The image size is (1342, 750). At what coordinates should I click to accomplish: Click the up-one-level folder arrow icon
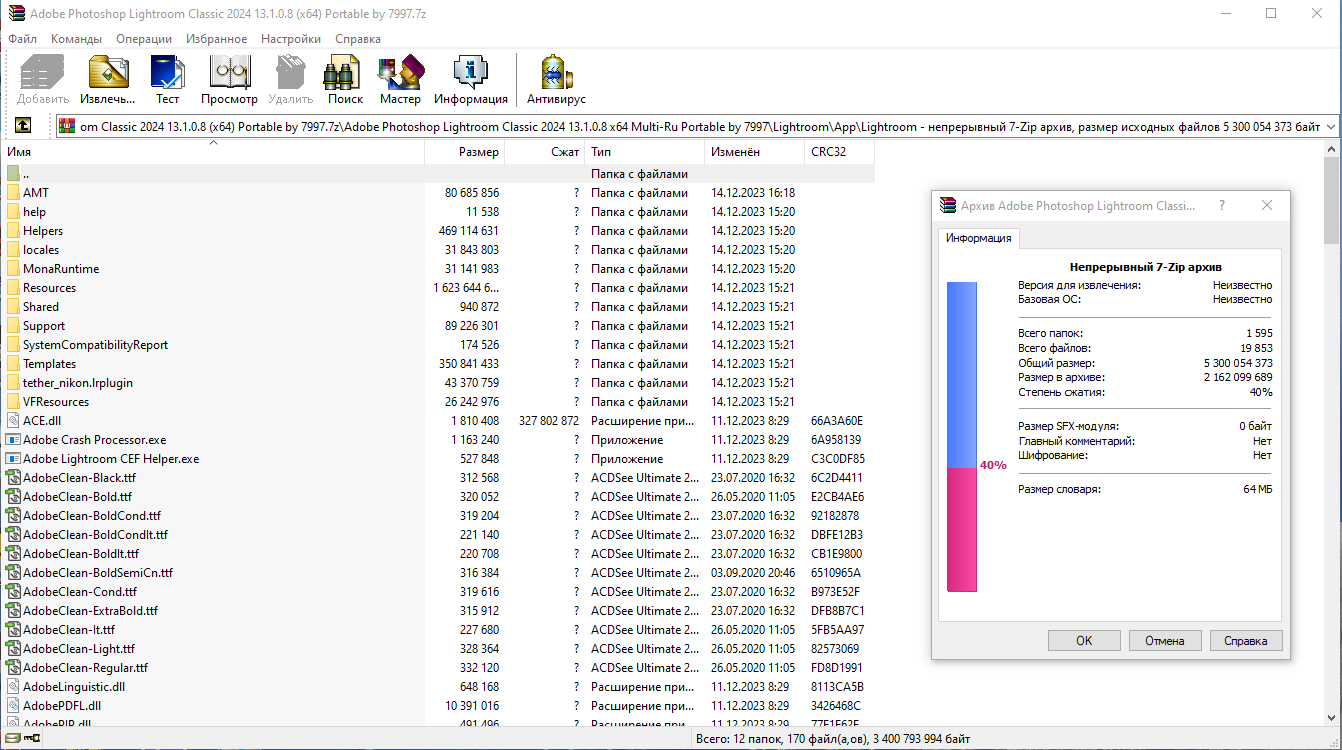point(22,126)
